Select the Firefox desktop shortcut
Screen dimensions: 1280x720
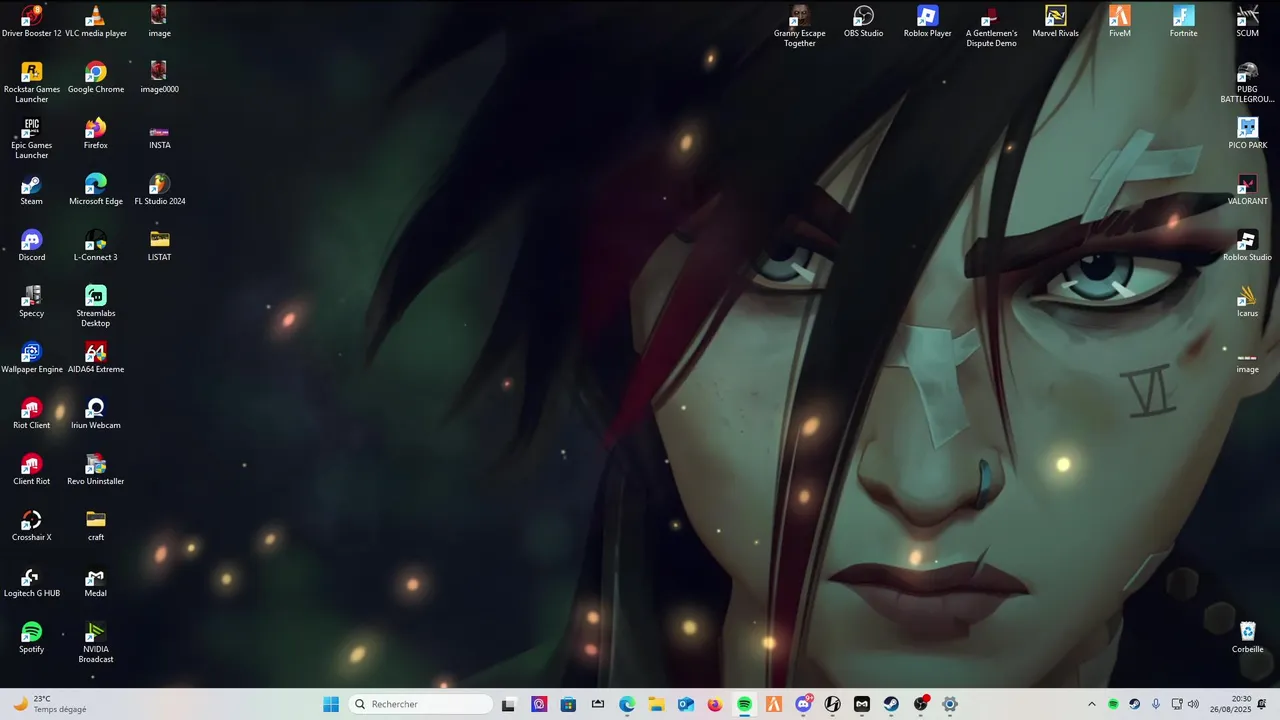coord(96,133)
